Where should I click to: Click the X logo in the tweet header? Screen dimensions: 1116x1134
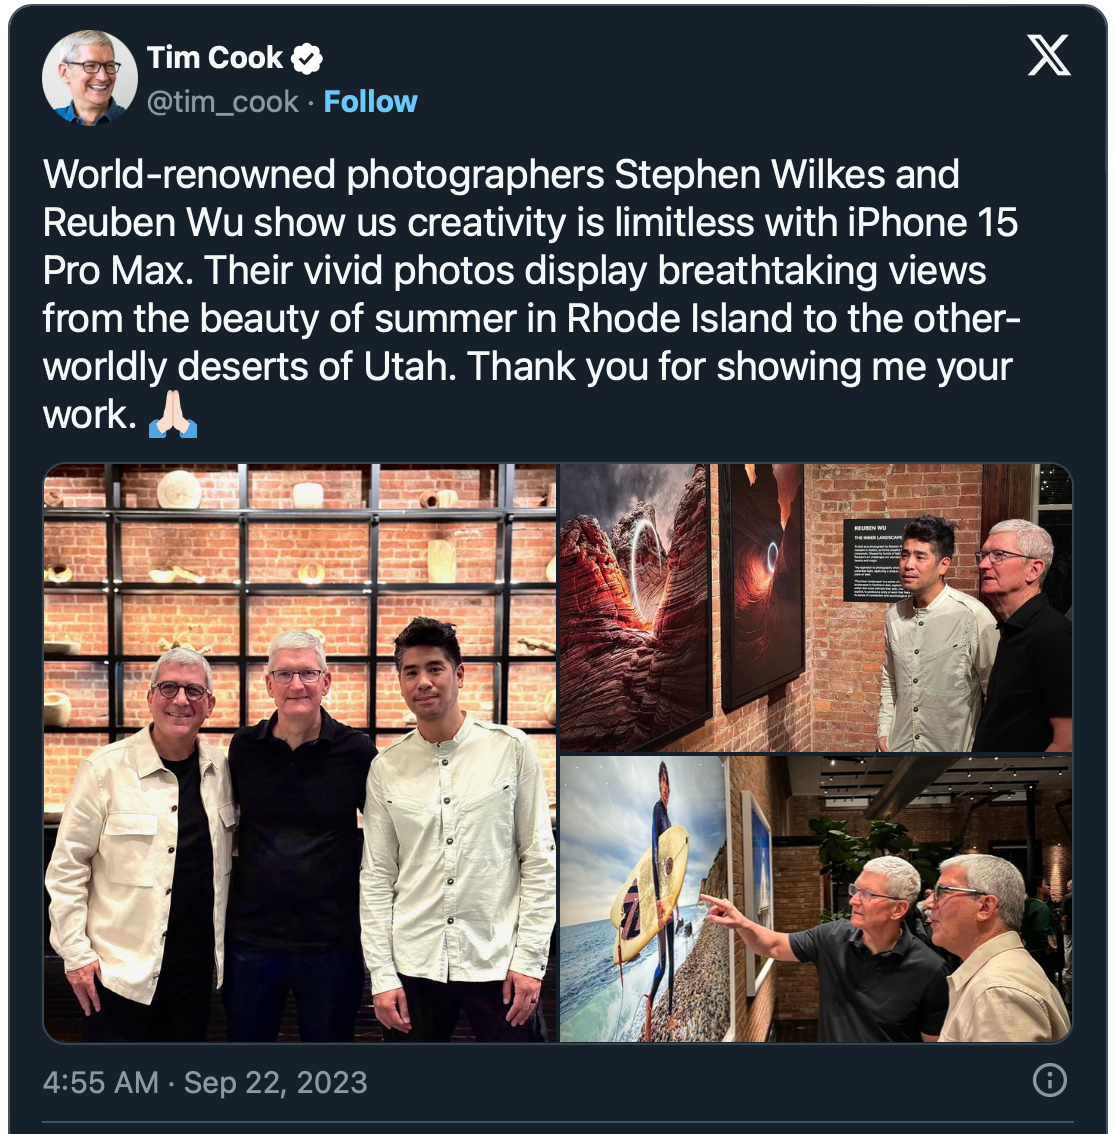[1049, 55]
